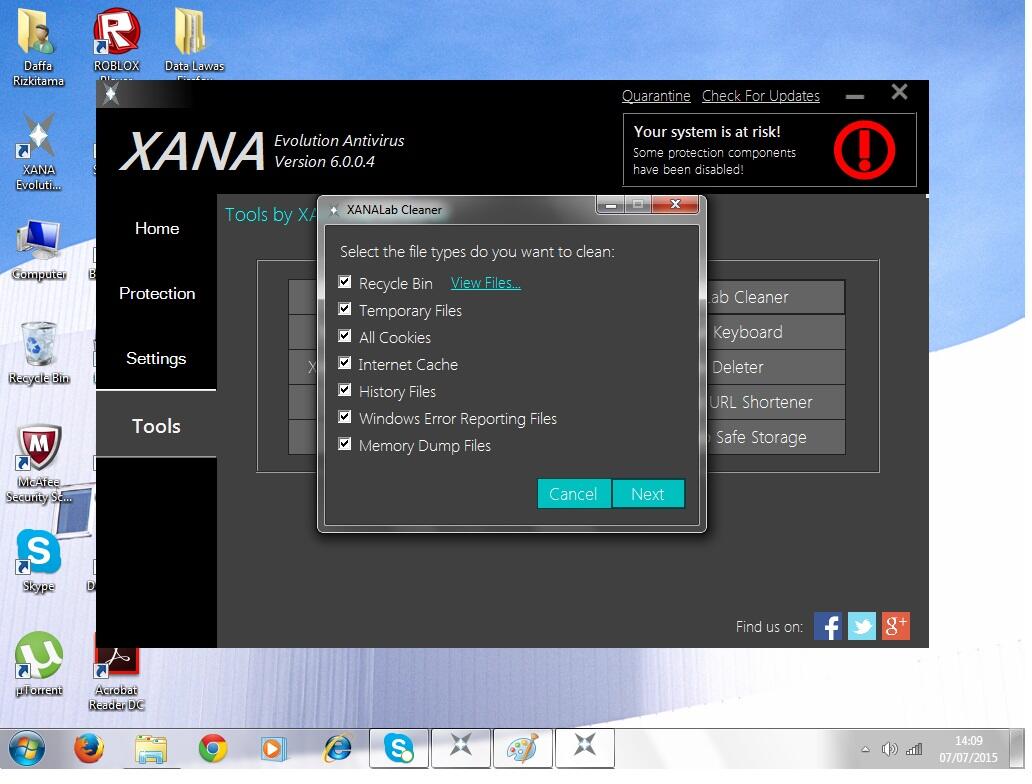The image size is (1032, 784).
Task: Launch Firefox from the taskbar
Action: click(x=89, y=748)
